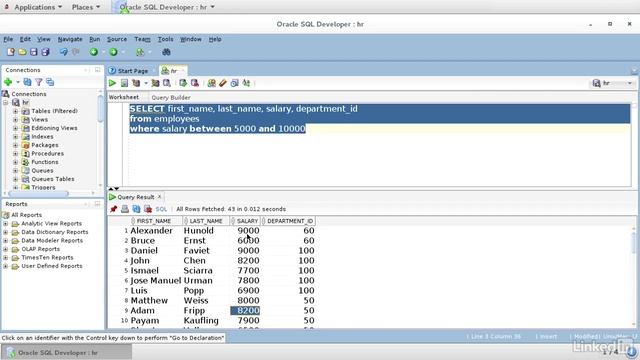Click the SQL link in Query Result toolbar
Image resolution: width=640 pixels, height=360 pixels.
[161, 209]
